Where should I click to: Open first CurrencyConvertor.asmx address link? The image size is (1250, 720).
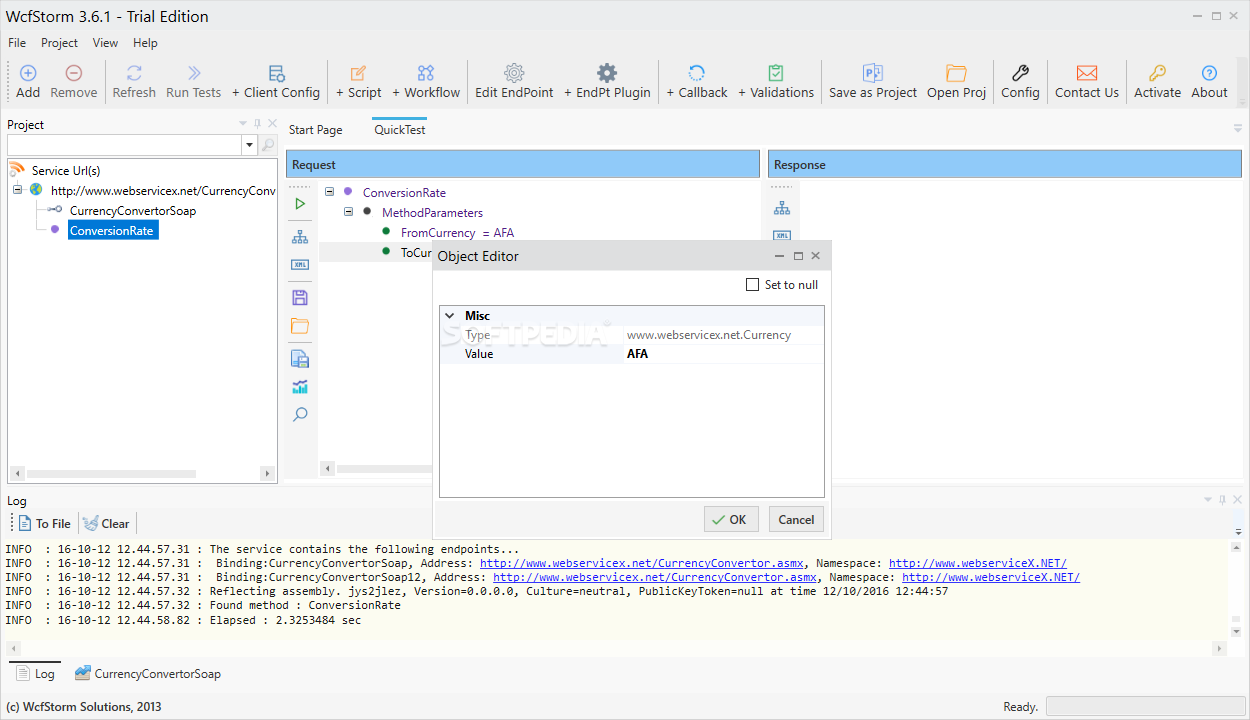click(x=641, y=563)
